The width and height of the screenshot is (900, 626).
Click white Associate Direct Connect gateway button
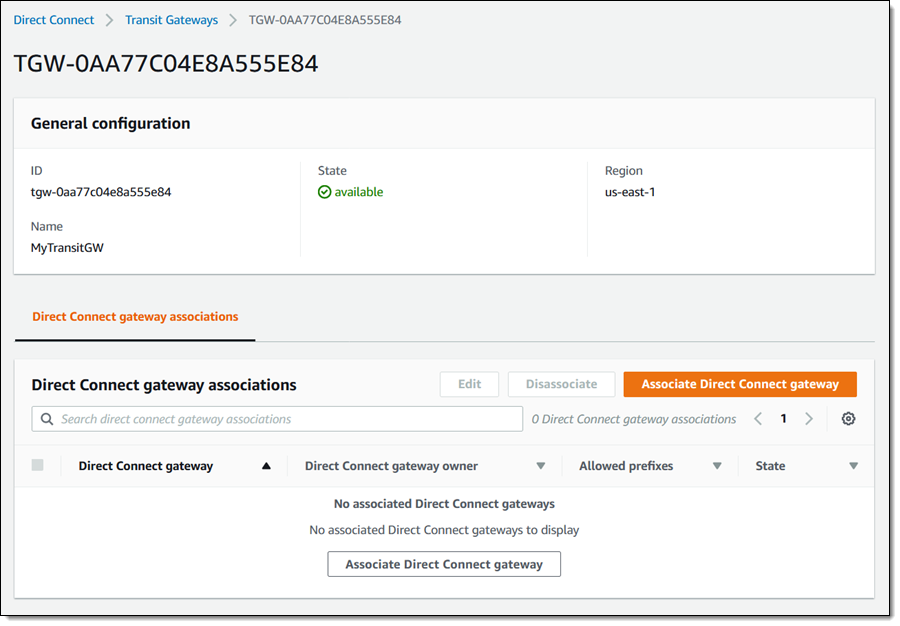(444, 564)
